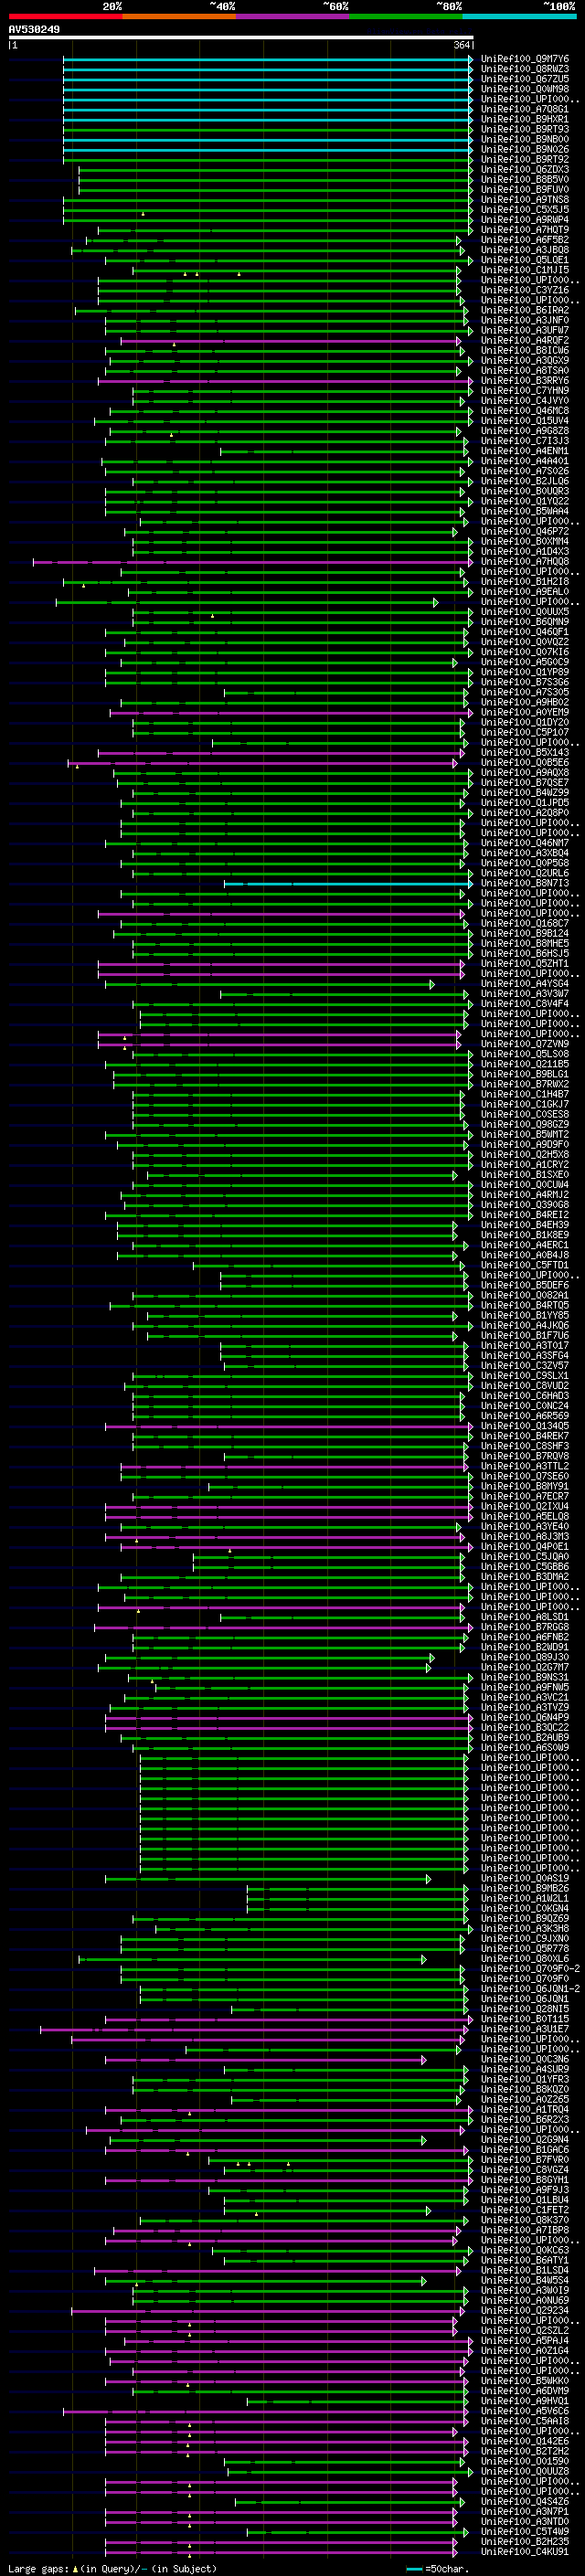585x2576 pixels.
Task: Click label UniRef100_B4W5S4
Action: point(525,2281)
